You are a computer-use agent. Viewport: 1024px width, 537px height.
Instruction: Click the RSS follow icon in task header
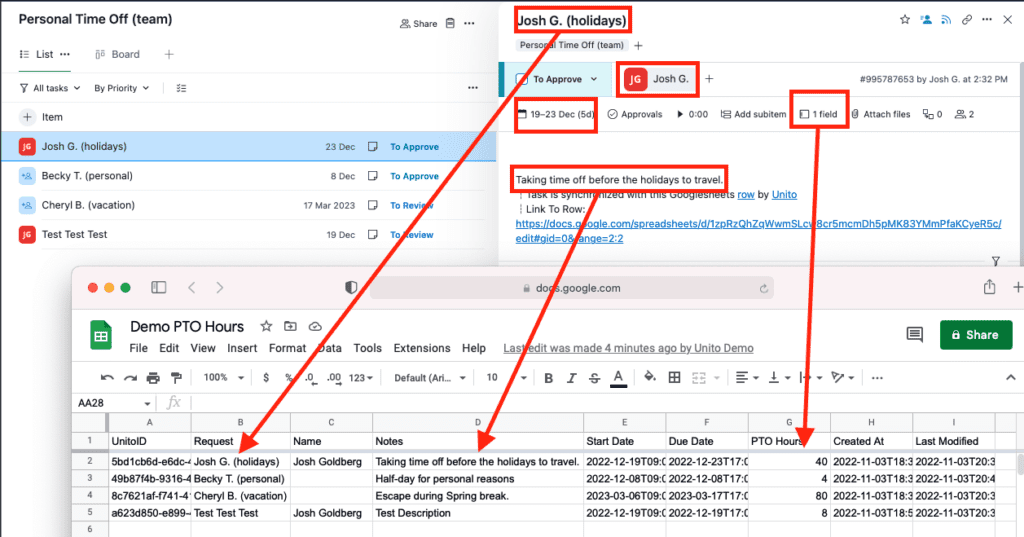946,19
